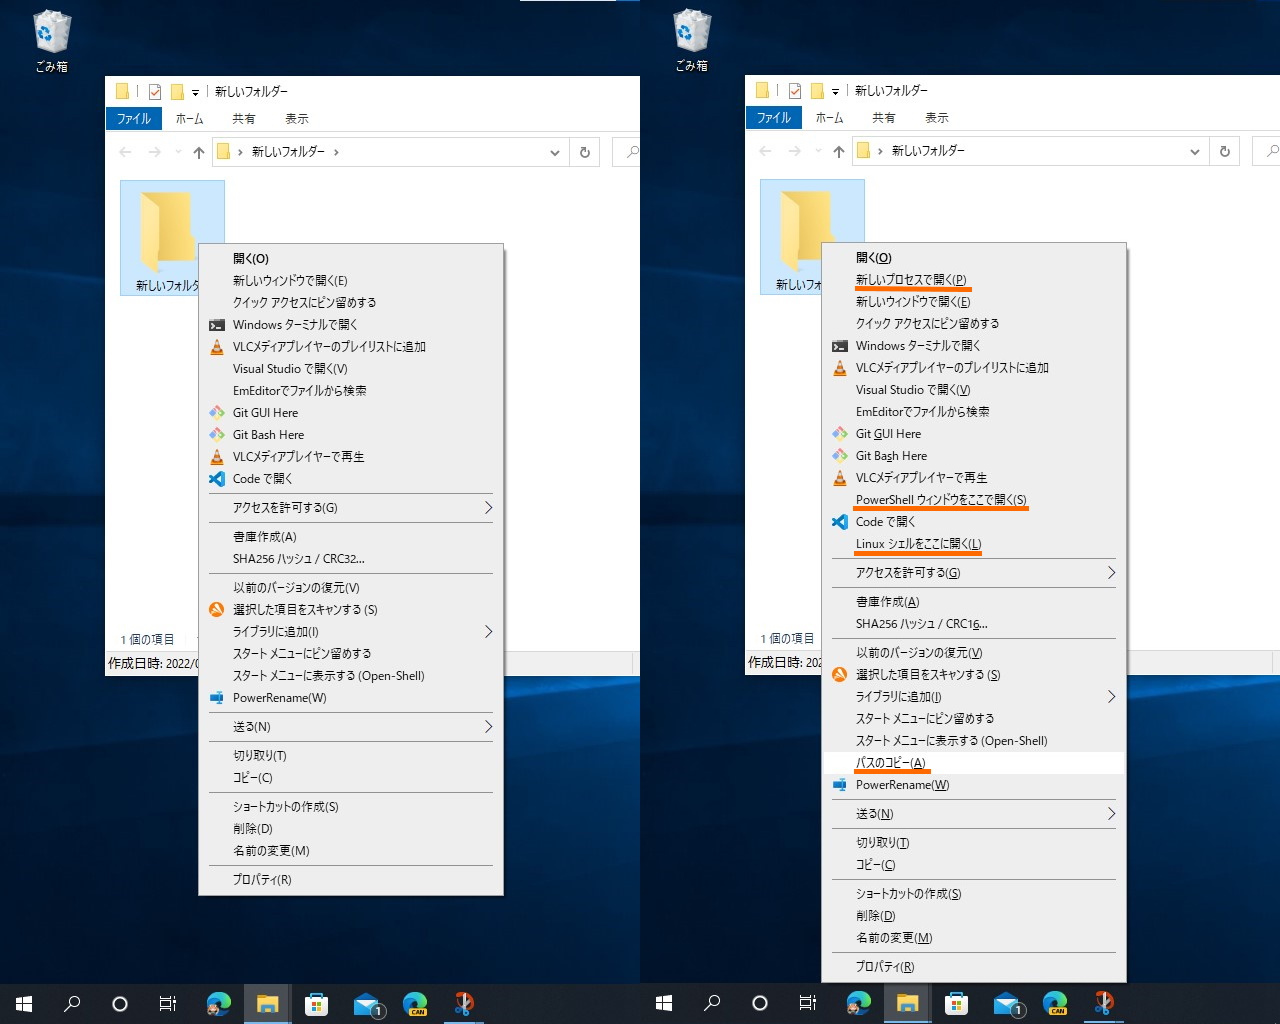Open the folder in Windows Terminal
The width and height of the screenshot is (1280, 1024).
click(296, 324)
